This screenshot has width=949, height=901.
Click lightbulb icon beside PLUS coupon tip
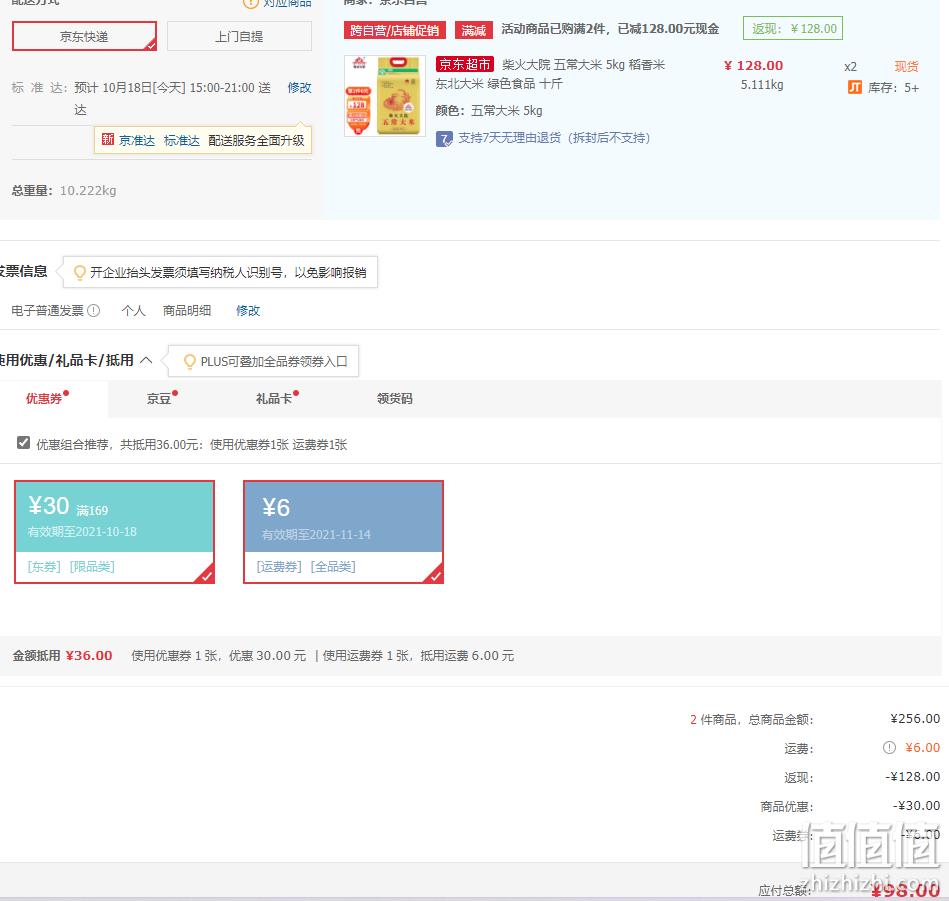click(189, 361)
